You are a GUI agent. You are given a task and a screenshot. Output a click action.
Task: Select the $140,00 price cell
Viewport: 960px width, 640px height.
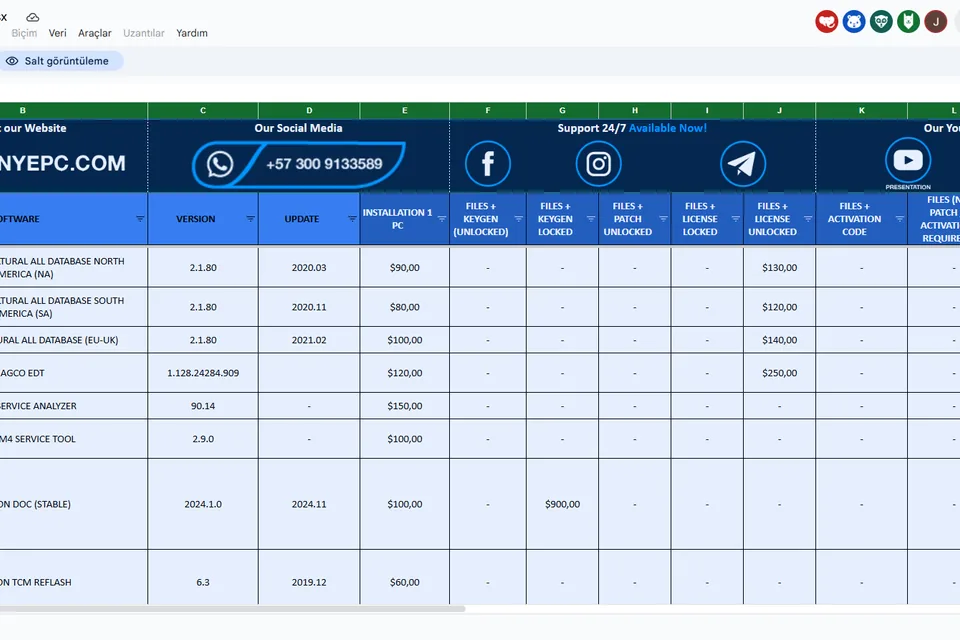click(779, 340)
